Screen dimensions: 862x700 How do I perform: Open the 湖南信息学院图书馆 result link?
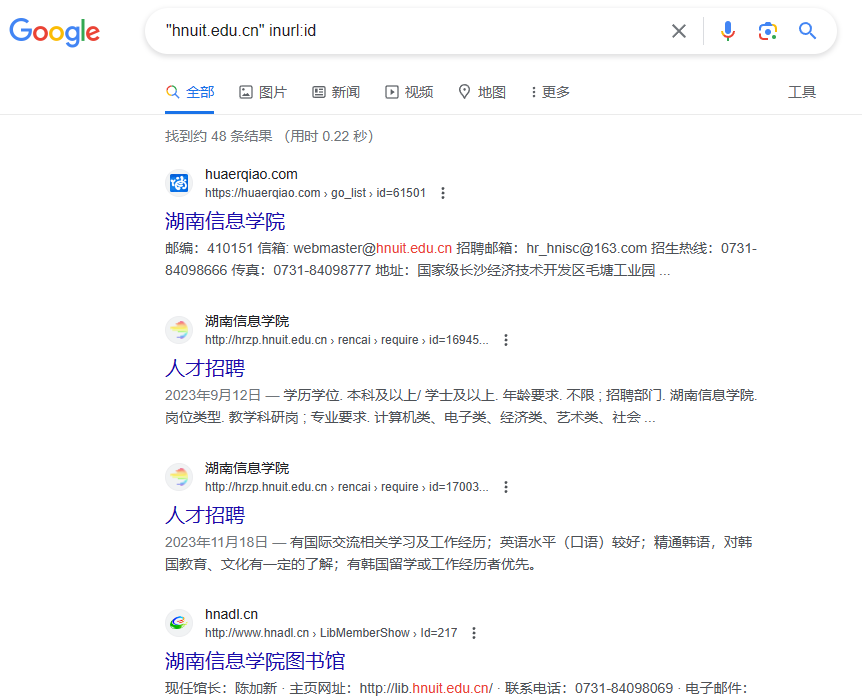255,661
